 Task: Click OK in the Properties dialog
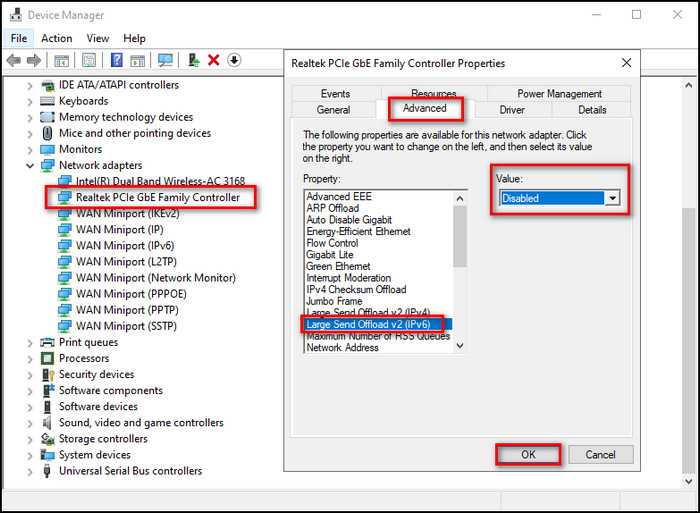528,455
